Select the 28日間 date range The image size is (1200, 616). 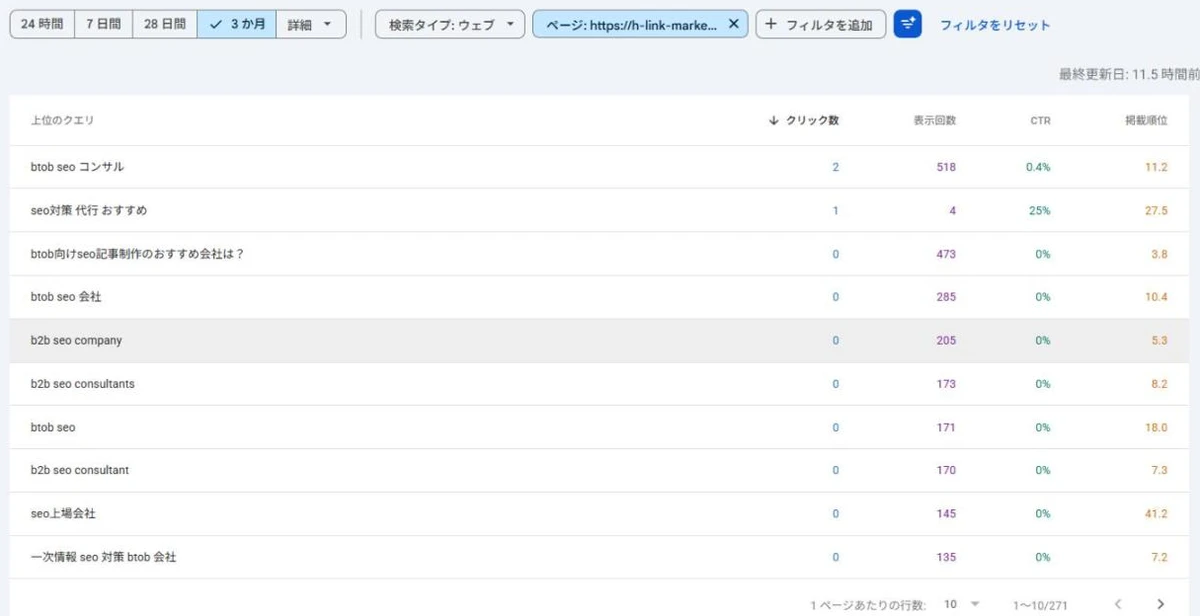[164, 24]
